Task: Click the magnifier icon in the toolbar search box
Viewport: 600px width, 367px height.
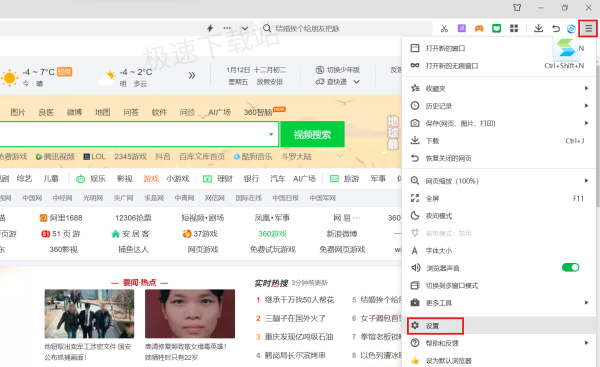Action: 267,28
